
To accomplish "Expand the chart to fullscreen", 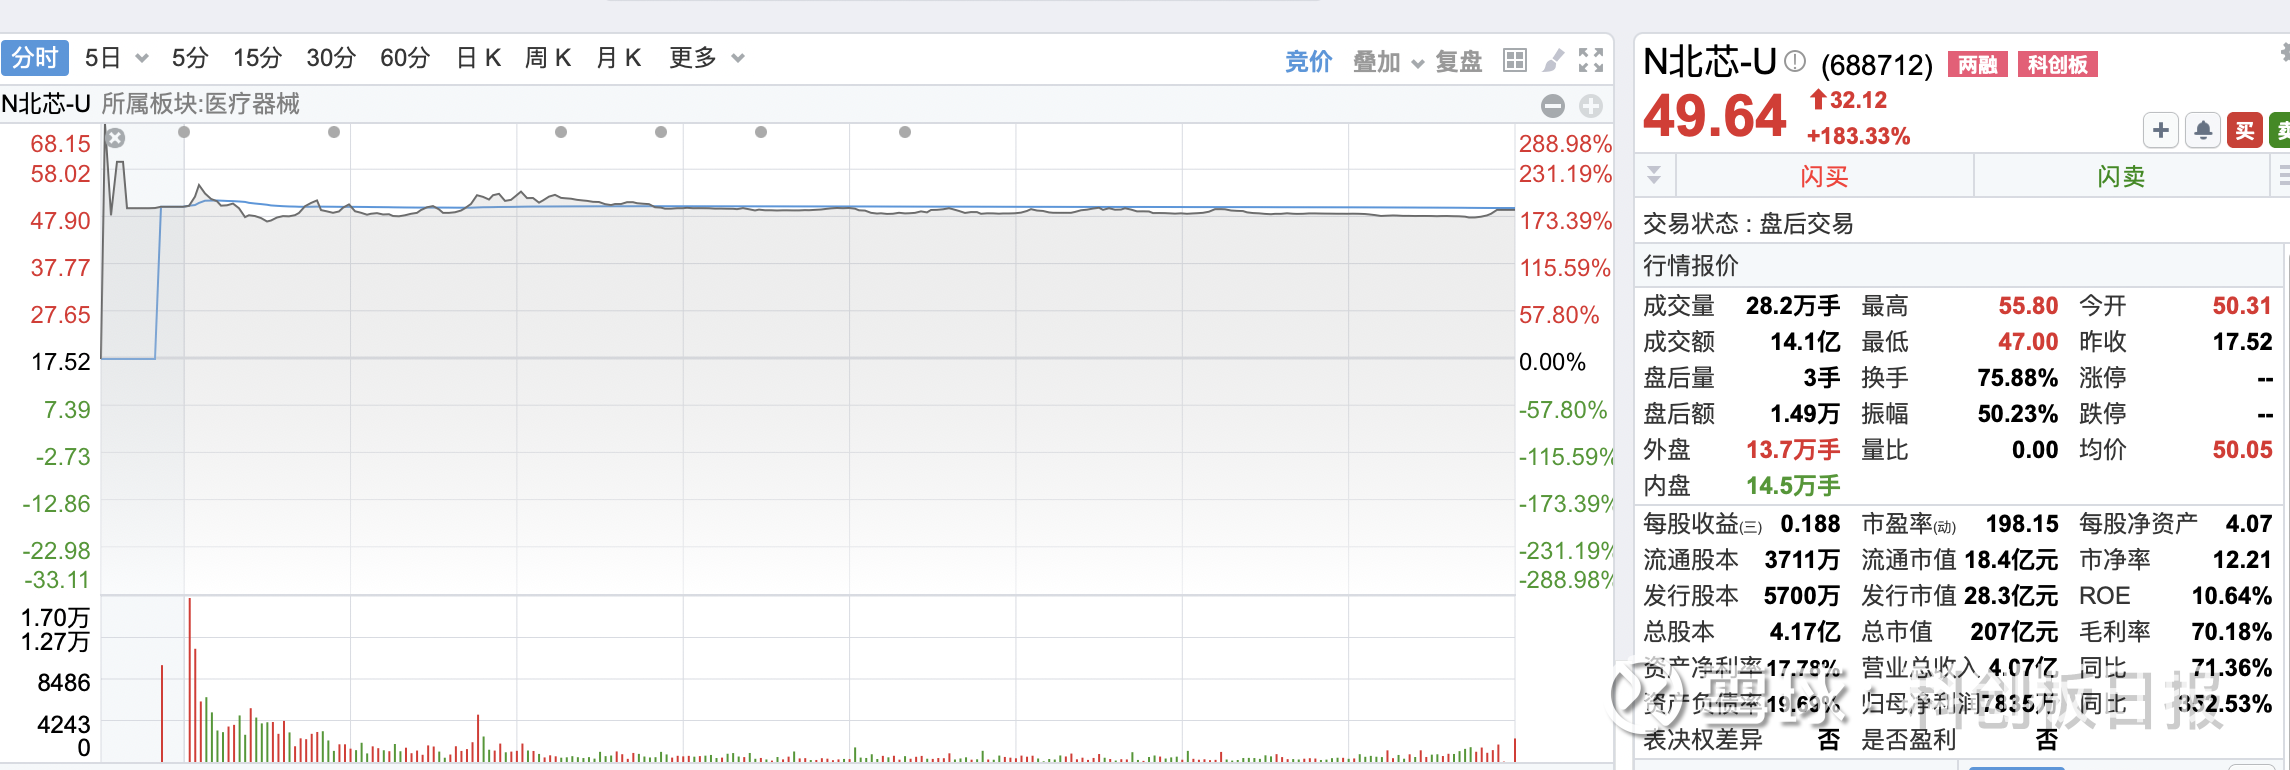I will [x=1591, y=60].
